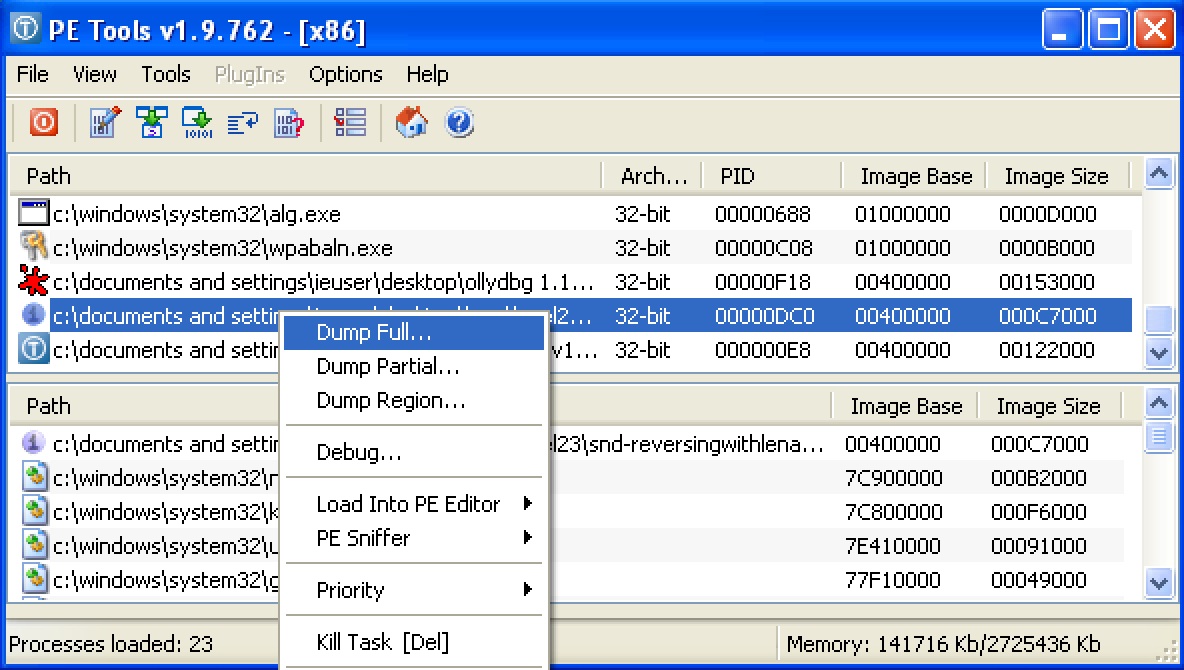Expand the Priority submenu
Screen dimensions: 1184x670
point(414,589)
